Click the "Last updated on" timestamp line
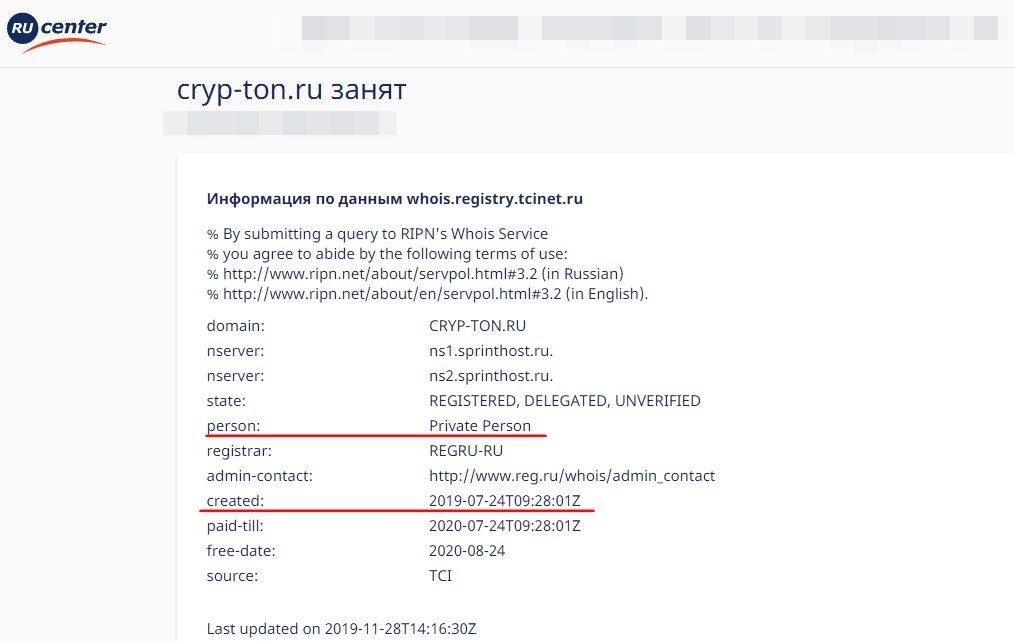Screen dimensions: 1015x641 tap(341, 629)
